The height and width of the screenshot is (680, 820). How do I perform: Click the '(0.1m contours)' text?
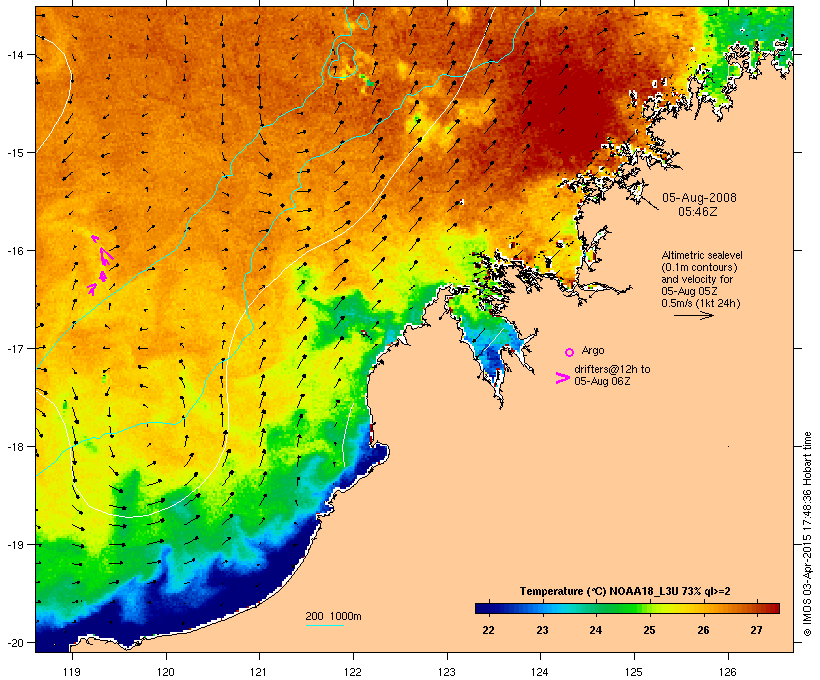[699, 267]
